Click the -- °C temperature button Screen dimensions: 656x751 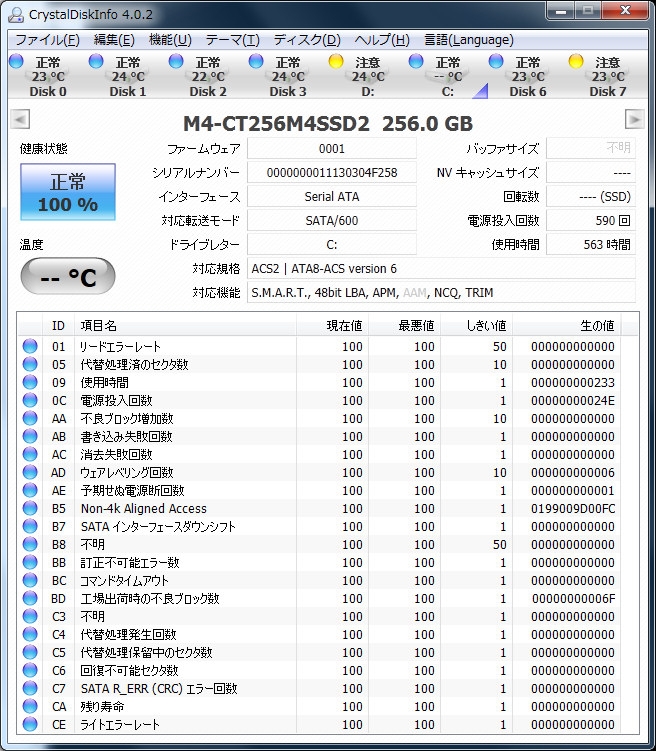pyautogui.click(x=68, y=276)
